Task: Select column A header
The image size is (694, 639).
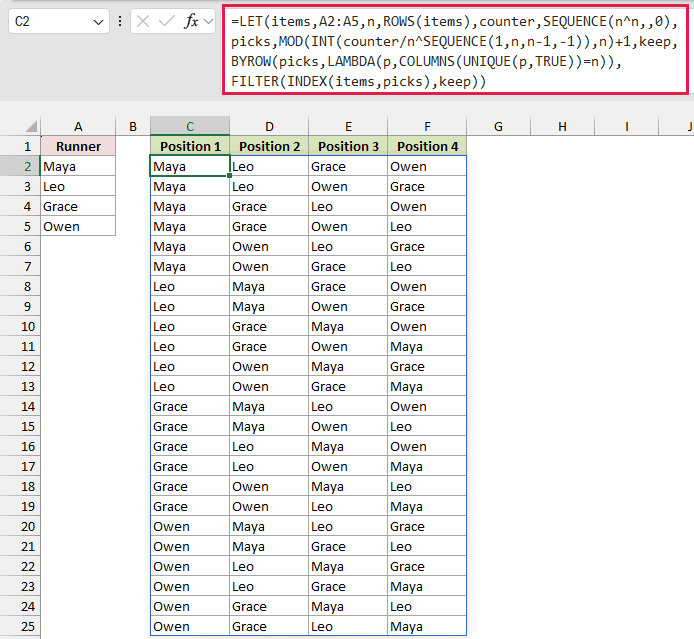Action: pos(78,127)
